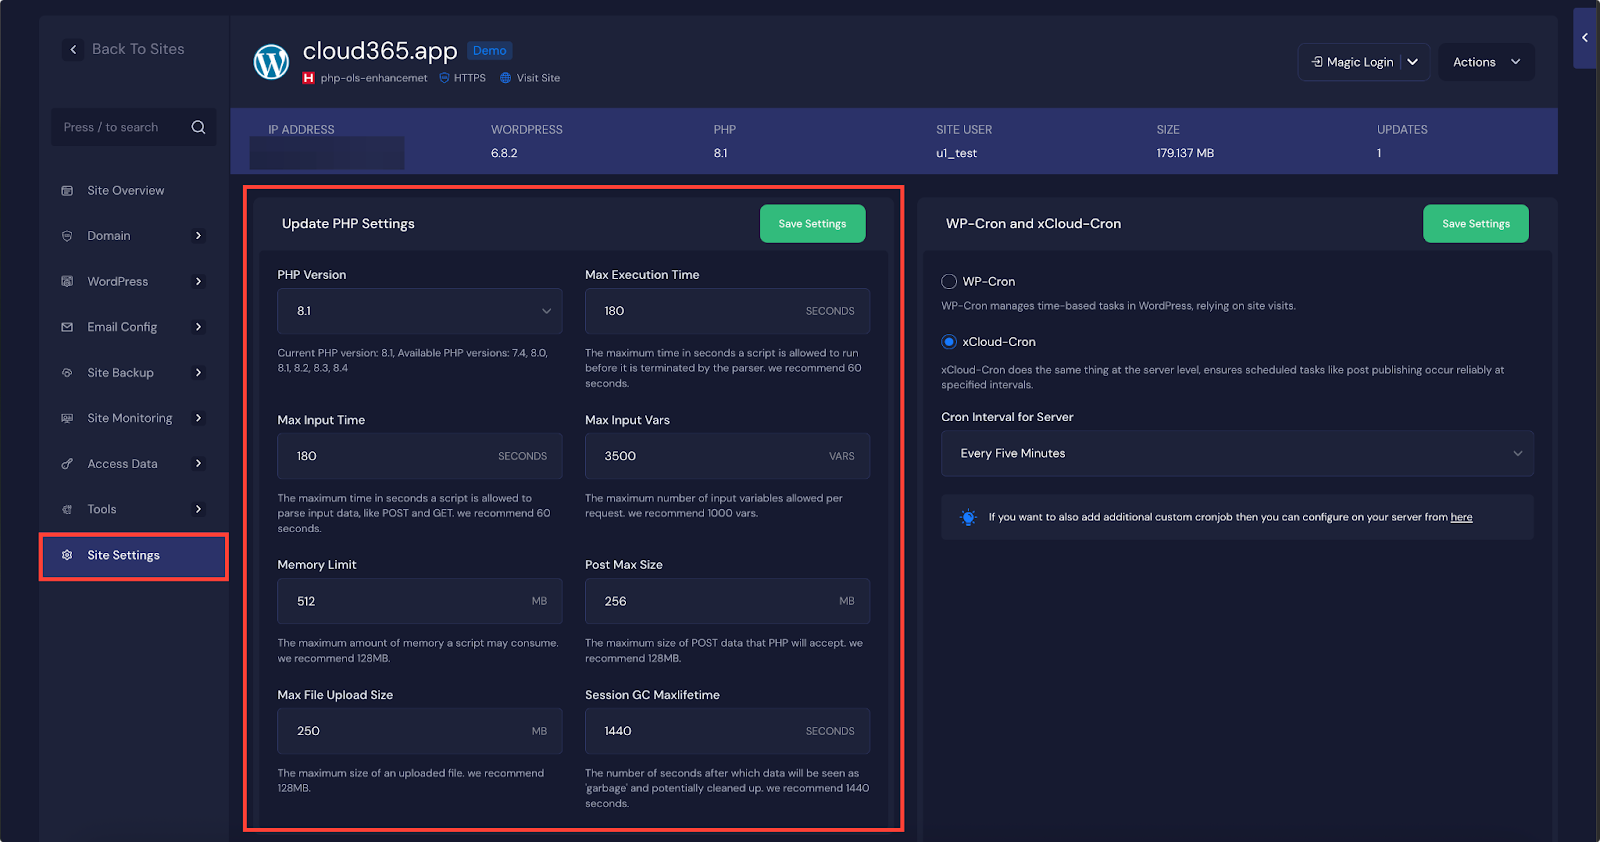The height and width of the screenshot is (842, 1600).
Task: Expand the Magic Login options chevron
Action: [1413, 62]
